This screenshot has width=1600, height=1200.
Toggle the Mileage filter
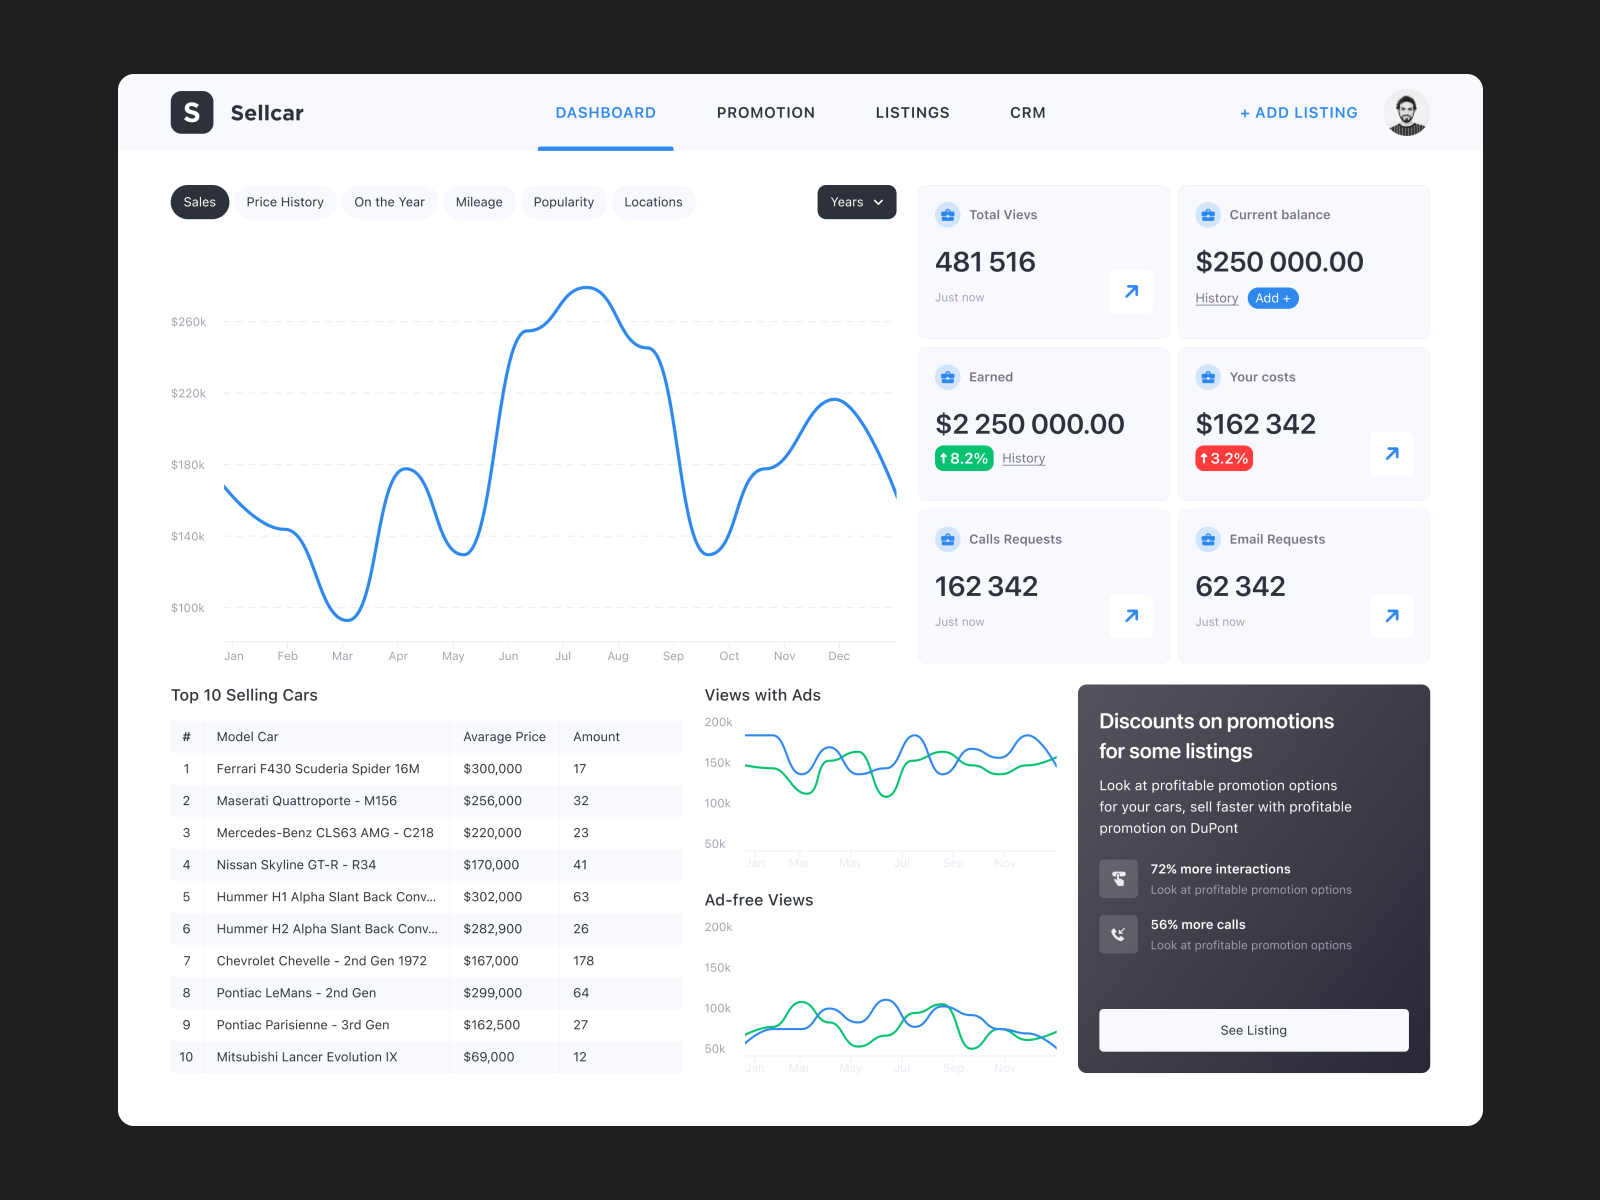[x=479, y=202]
